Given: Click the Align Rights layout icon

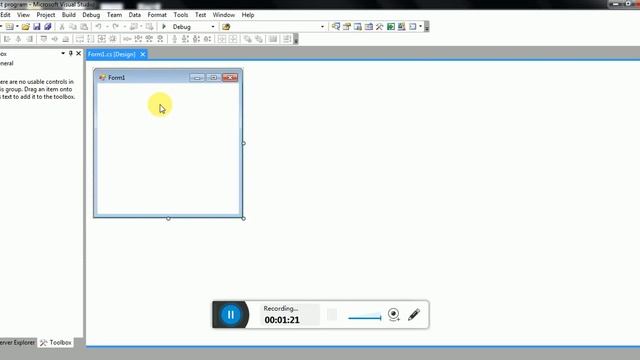Looking at the screenshot, I should (29, 39).
